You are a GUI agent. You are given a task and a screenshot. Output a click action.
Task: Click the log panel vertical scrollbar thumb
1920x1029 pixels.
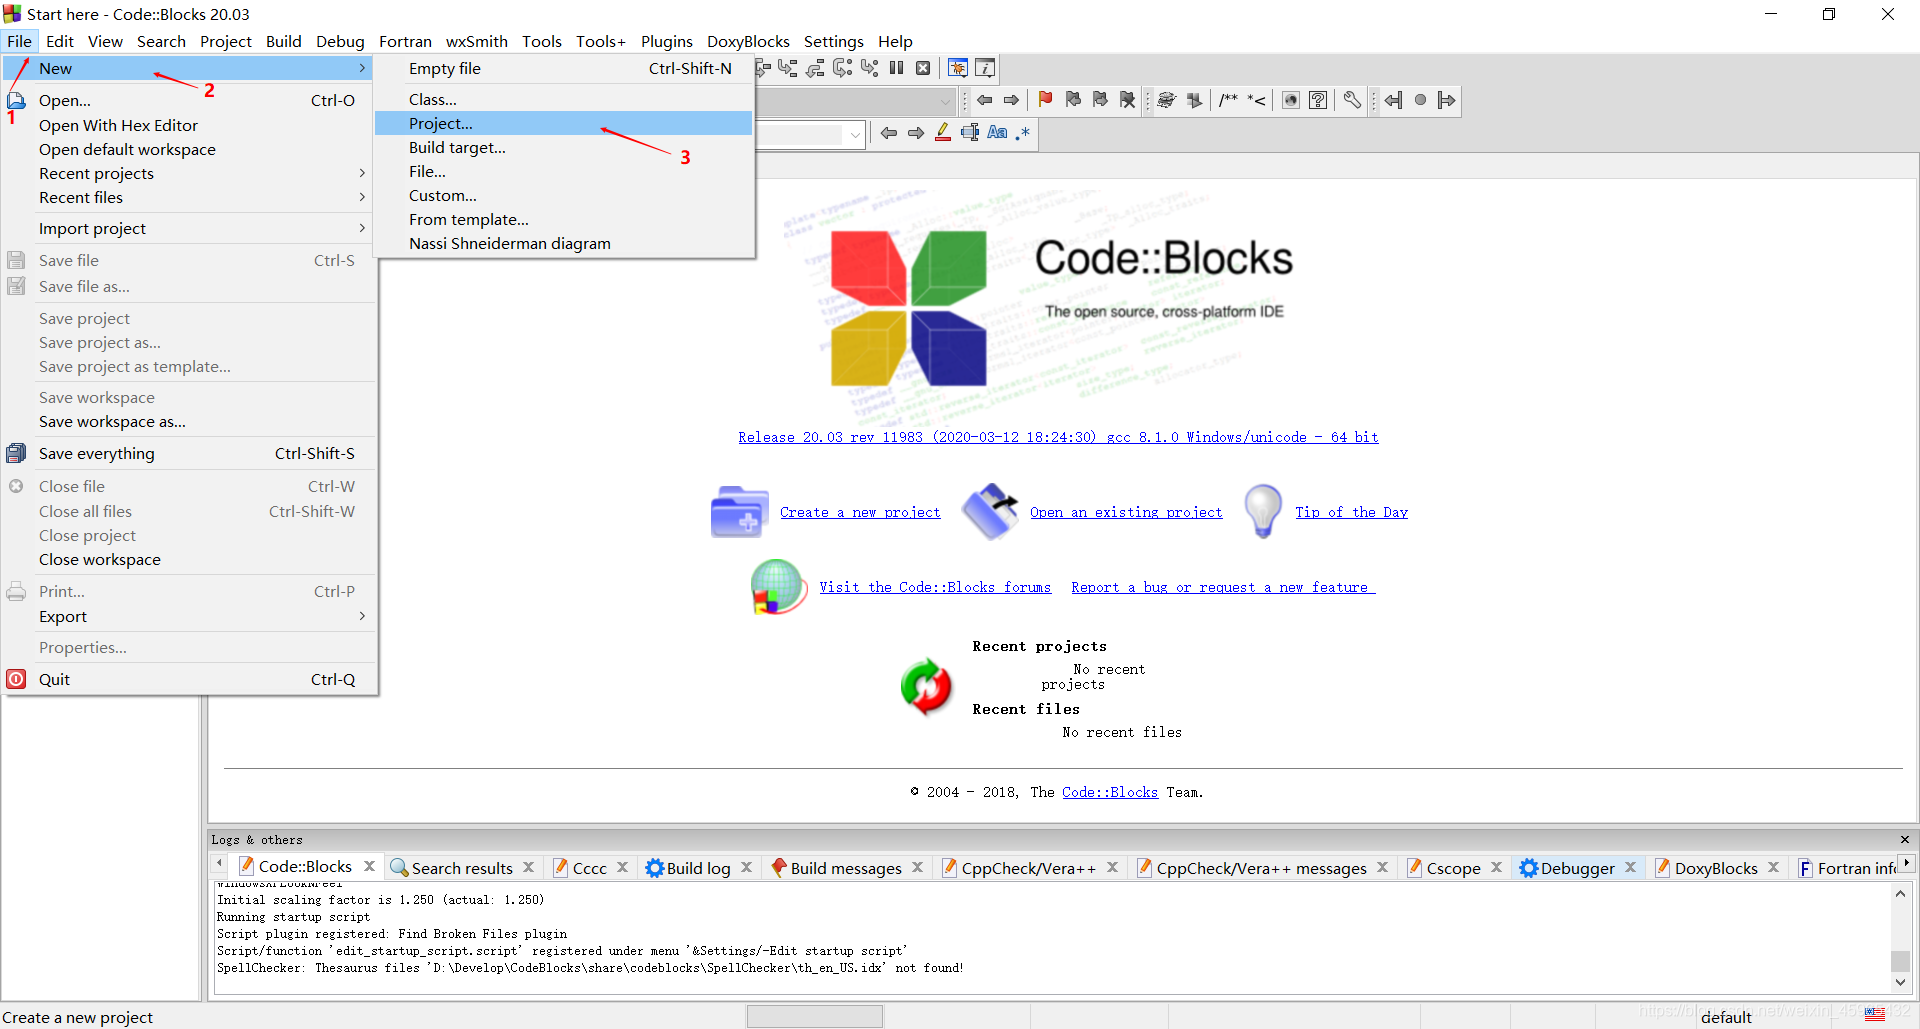(x=1900, y=960)
